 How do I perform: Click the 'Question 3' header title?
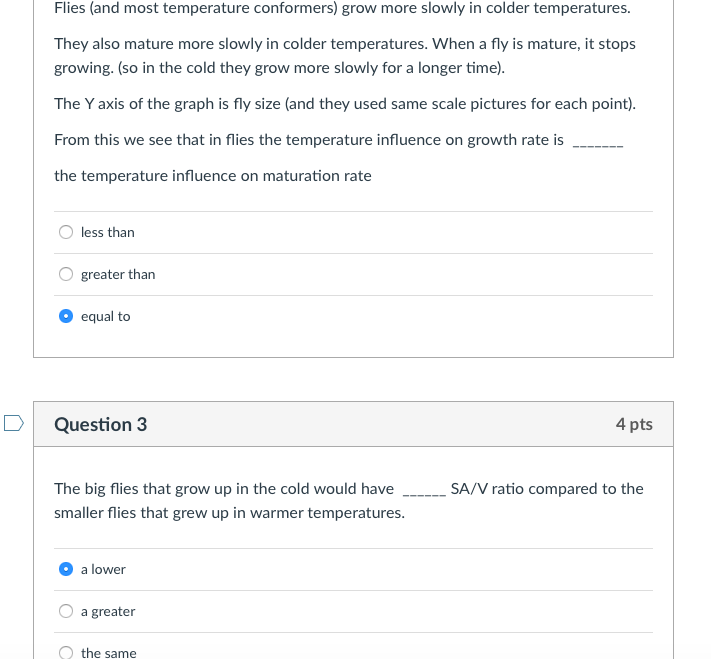point(100,424)
